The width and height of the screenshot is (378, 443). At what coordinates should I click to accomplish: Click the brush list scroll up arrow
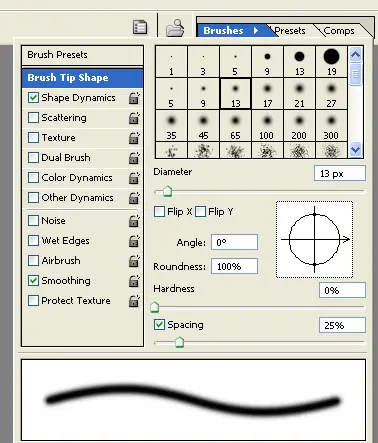355,54
